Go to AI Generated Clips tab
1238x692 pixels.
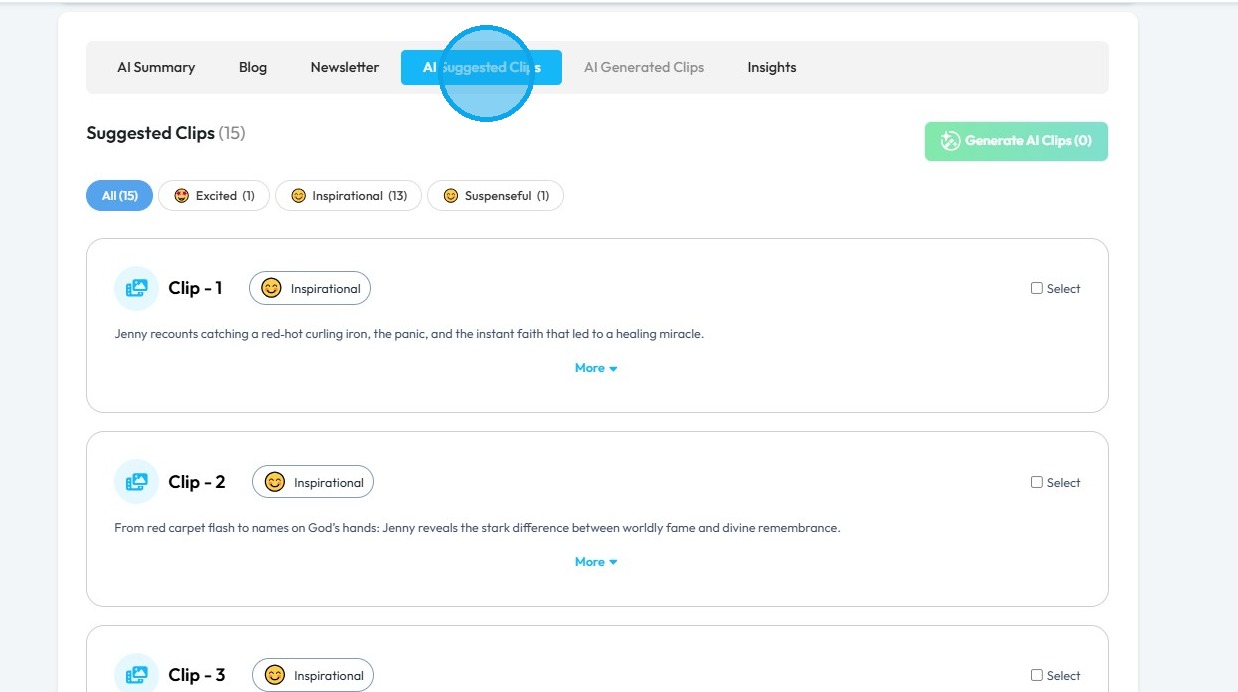(644, 67)
